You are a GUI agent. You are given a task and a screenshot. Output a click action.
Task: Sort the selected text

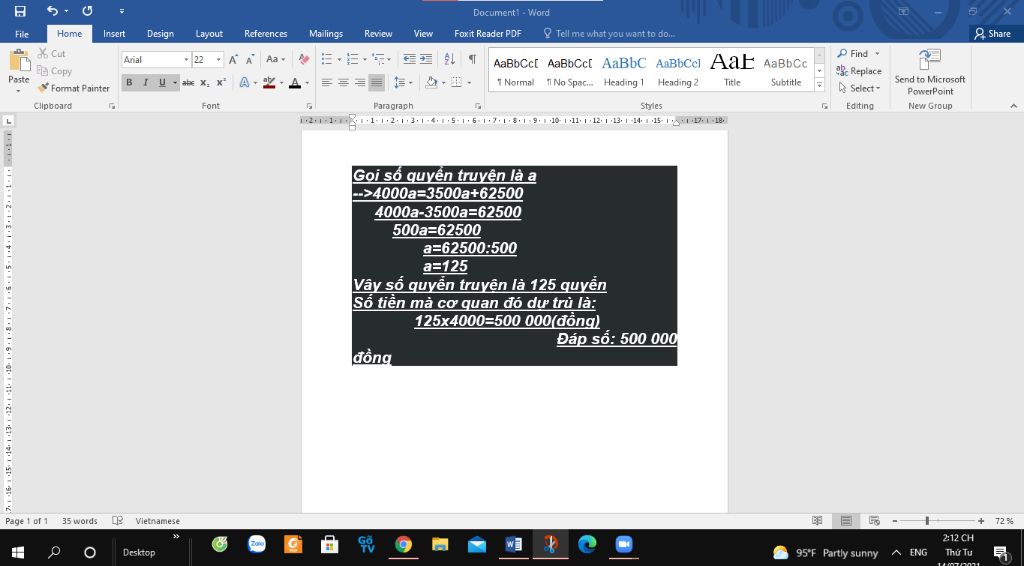point(449,59)
